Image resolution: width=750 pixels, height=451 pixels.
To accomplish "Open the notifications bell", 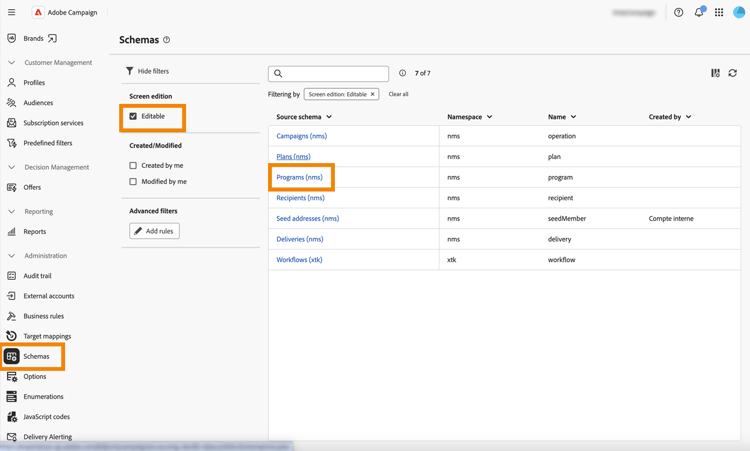I will point(699,12).
